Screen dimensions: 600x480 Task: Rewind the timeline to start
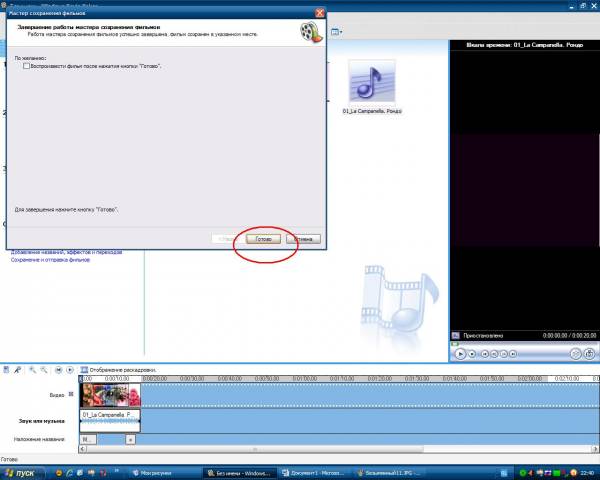[59, 370]
